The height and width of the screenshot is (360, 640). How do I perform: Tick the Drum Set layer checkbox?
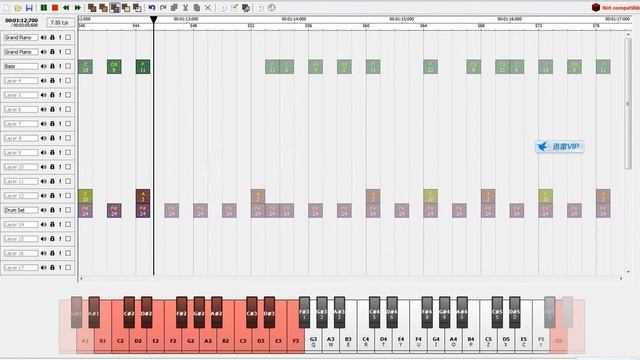click(68, 210)
